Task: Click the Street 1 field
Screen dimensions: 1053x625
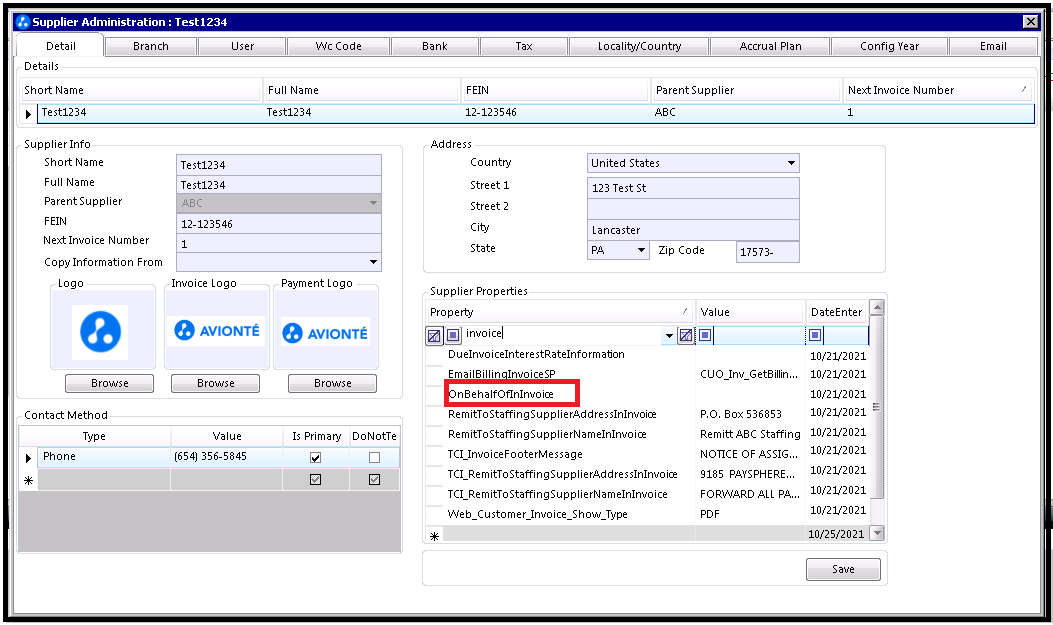Action: coord(693,188)
